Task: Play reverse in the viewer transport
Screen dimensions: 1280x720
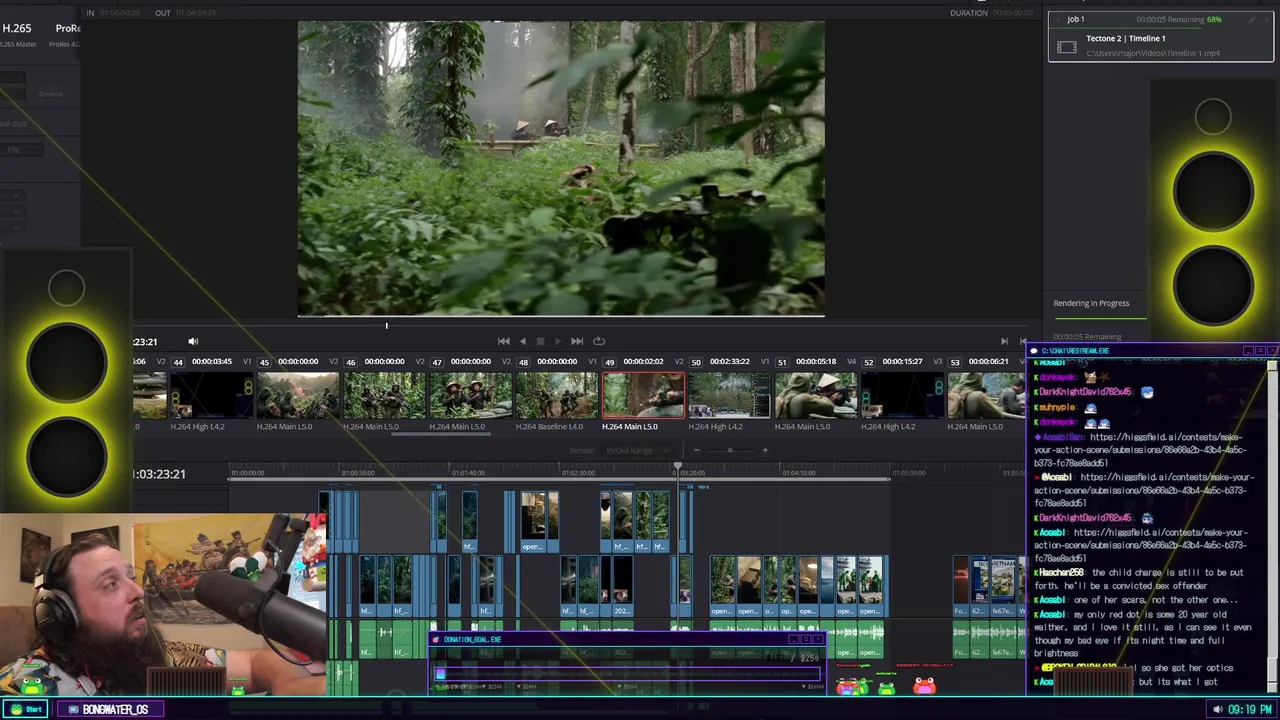Action: (x=522, y=341)
